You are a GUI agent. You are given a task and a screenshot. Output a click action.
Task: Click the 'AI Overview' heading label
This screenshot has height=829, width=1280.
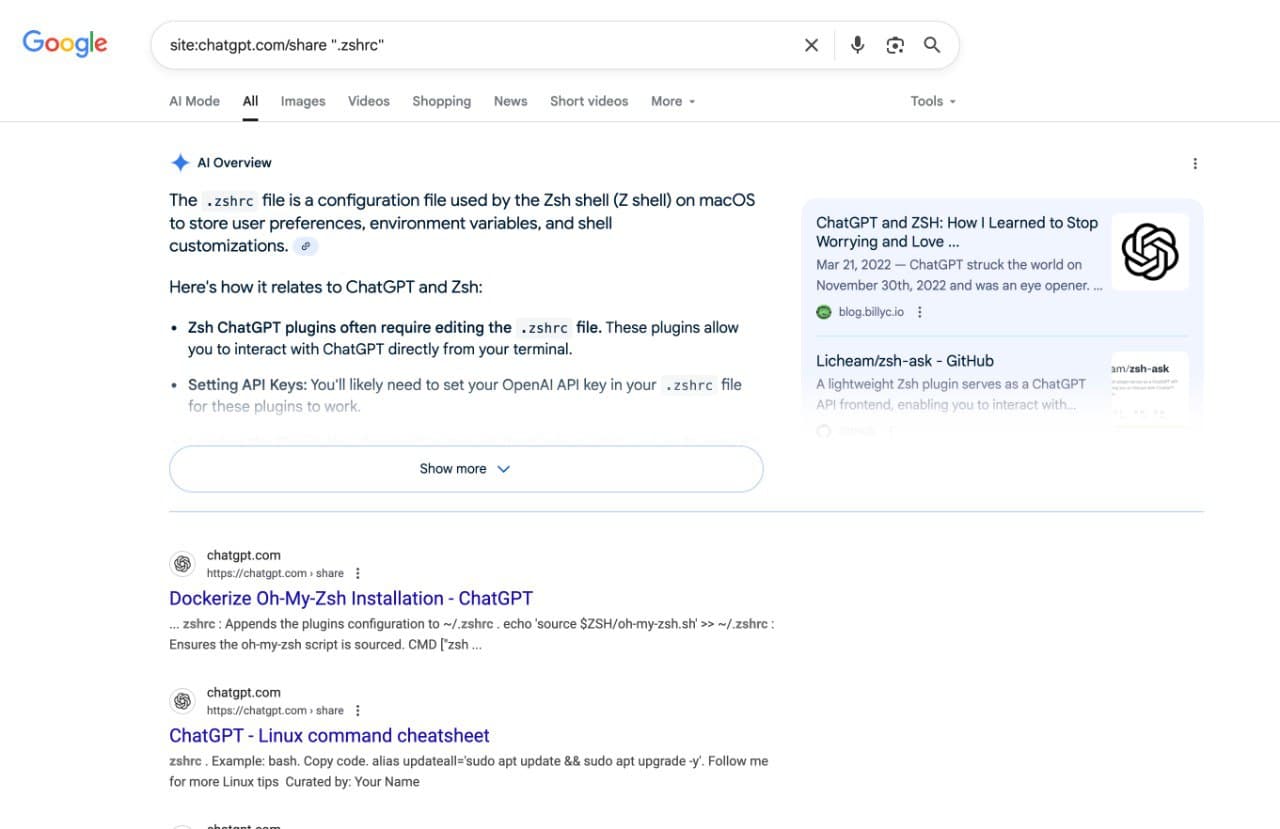pyautogui.click(x=234, y=162)
